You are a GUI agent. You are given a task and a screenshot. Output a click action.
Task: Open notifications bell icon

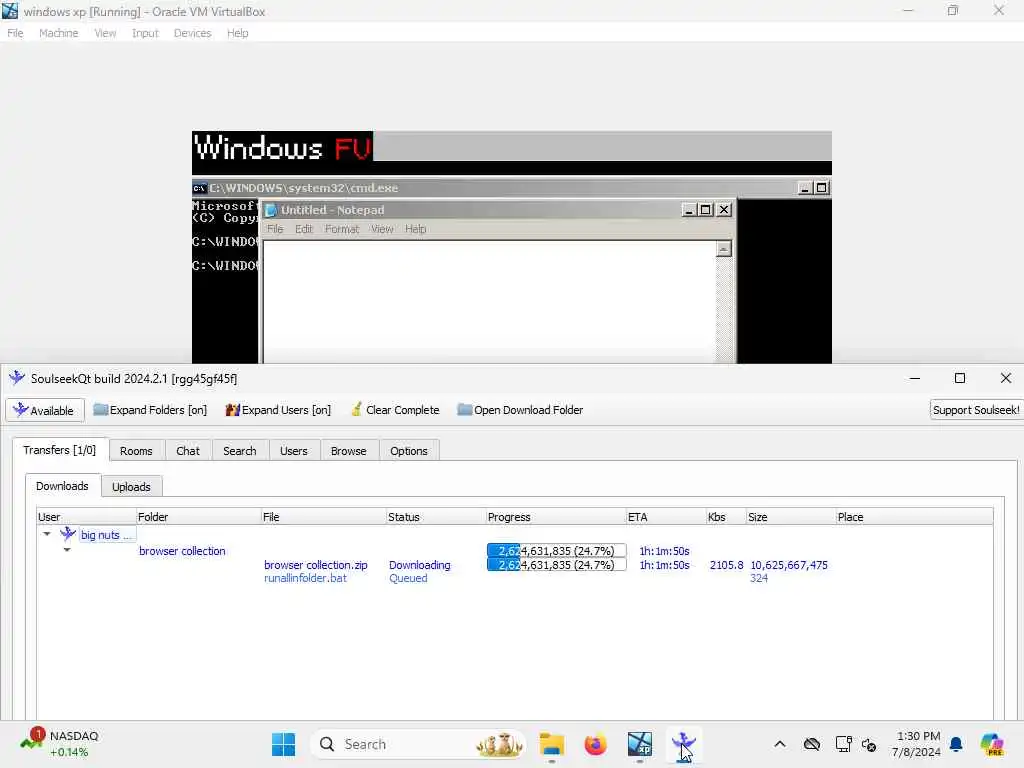956,744
